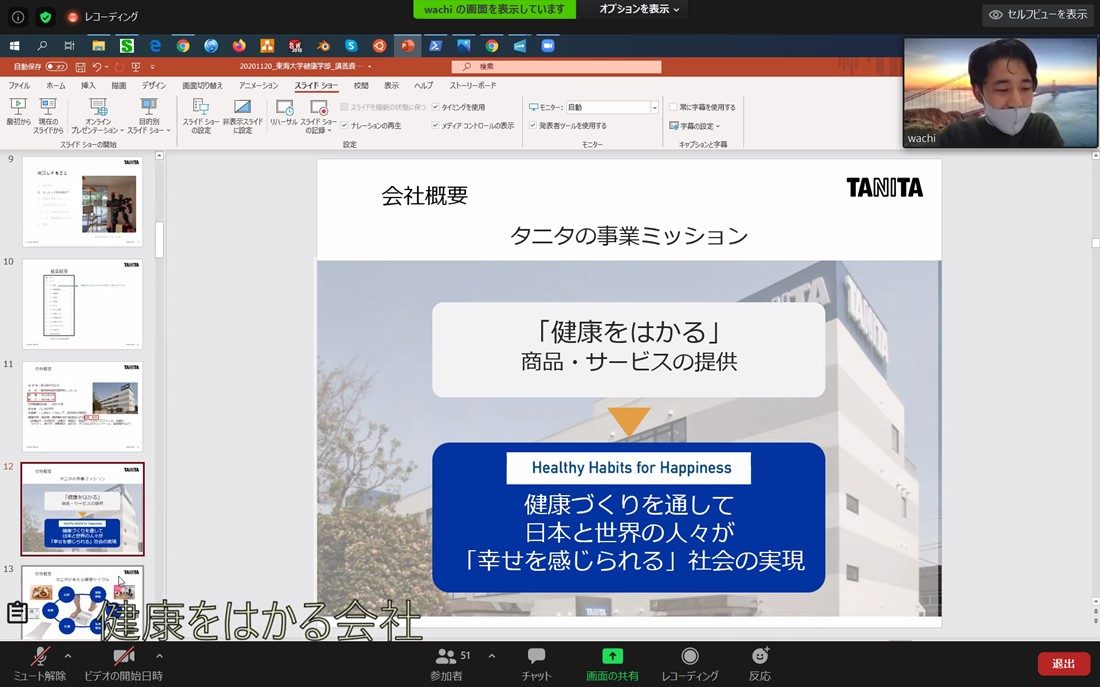The width and height of the screenshot is (1100, 687).
Task: Expand participants options arrow
Action: [491, 657]
